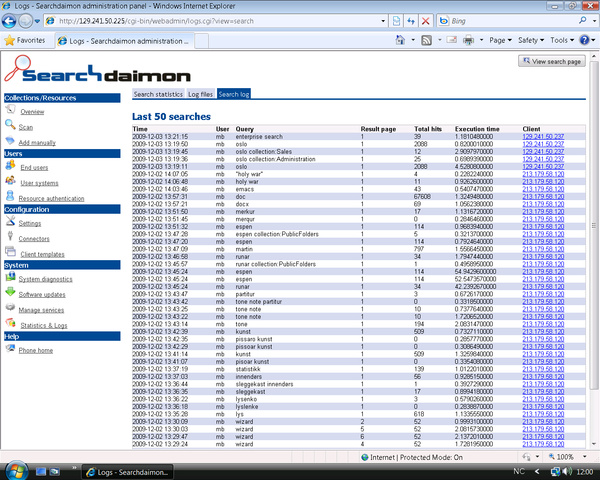
Task: Click the Resource authentication icon
Action: [x=10, y=196]
